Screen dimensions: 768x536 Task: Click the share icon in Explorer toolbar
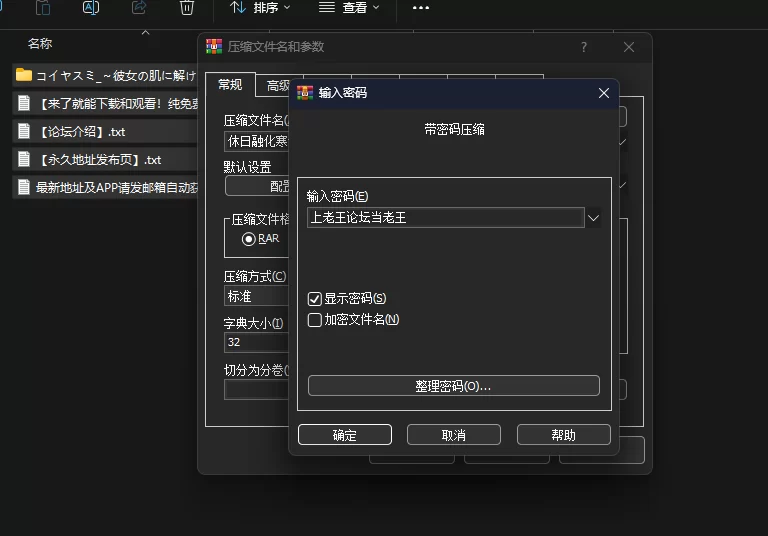tap(139, 7)
